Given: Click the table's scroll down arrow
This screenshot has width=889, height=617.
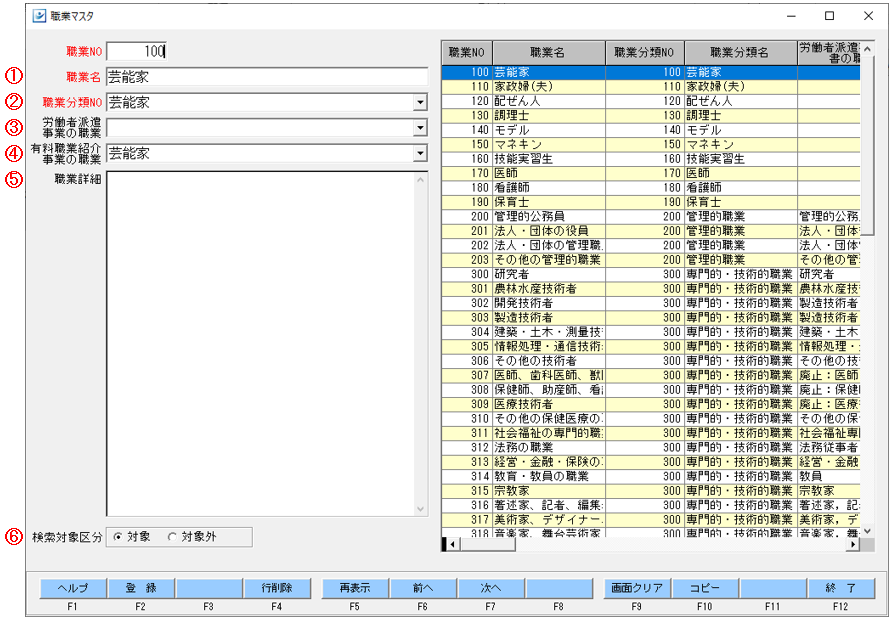Looking at the screenshot, I should [x=867, y=531].
